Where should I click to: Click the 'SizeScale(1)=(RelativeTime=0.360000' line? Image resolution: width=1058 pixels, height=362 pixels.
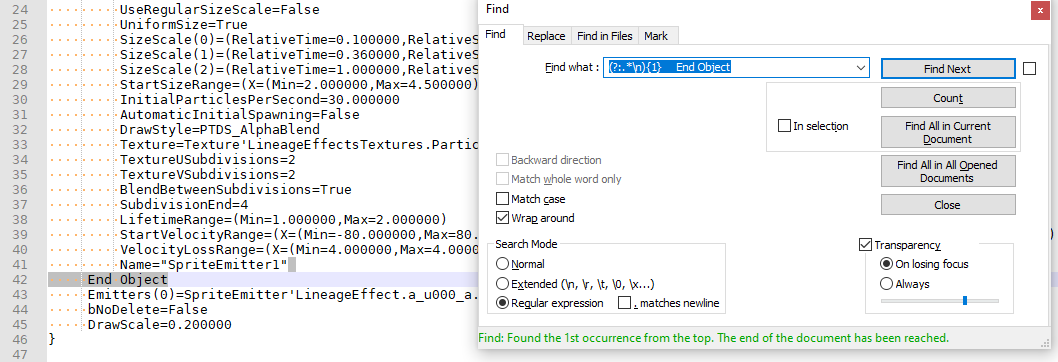[299, 55]
